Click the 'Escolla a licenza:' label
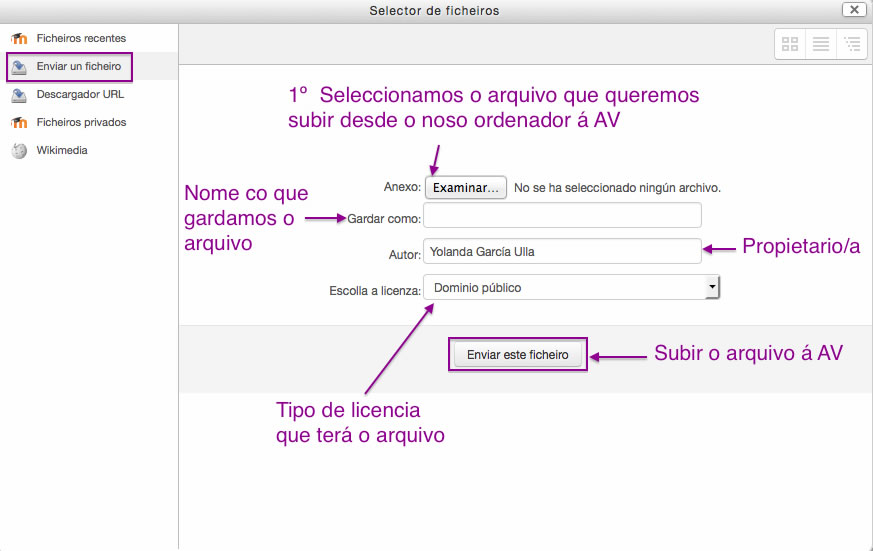873x551 pixels. (375, 291)
